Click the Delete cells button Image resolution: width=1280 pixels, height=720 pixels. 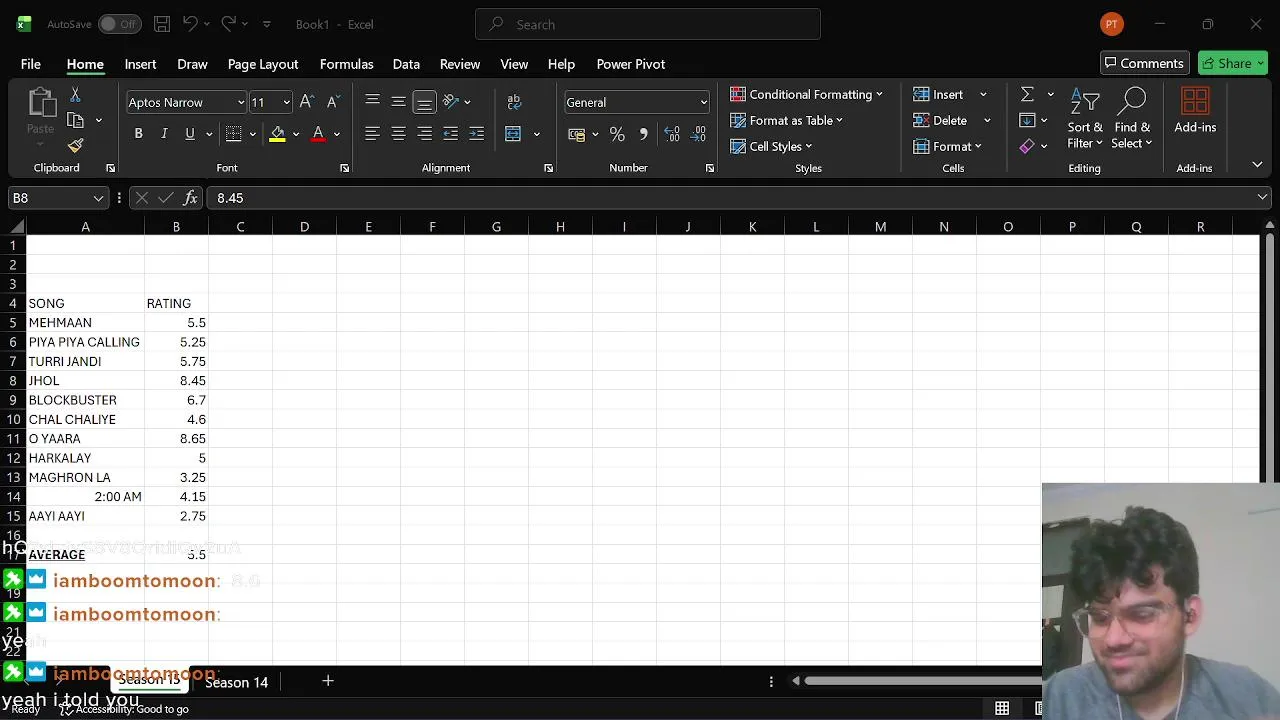tap(942, 120)
